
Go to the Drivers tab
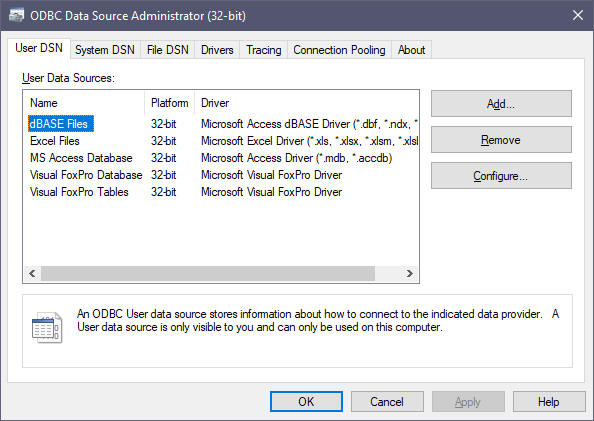coord(217,50)
